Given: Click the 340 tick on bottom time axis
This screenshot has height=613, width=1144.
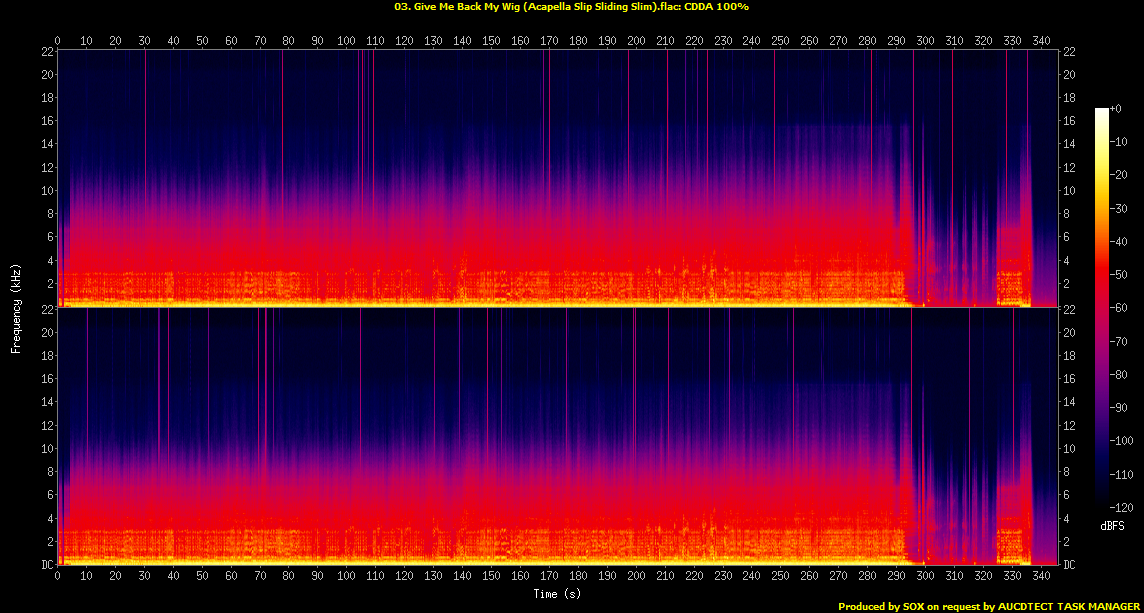Looking at the screenshot, I should point(1041,576).
